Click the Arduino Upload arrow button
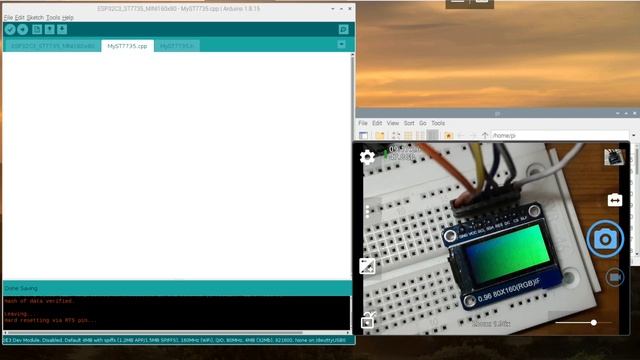Screen dimensions: 640x360 [23, 29]
